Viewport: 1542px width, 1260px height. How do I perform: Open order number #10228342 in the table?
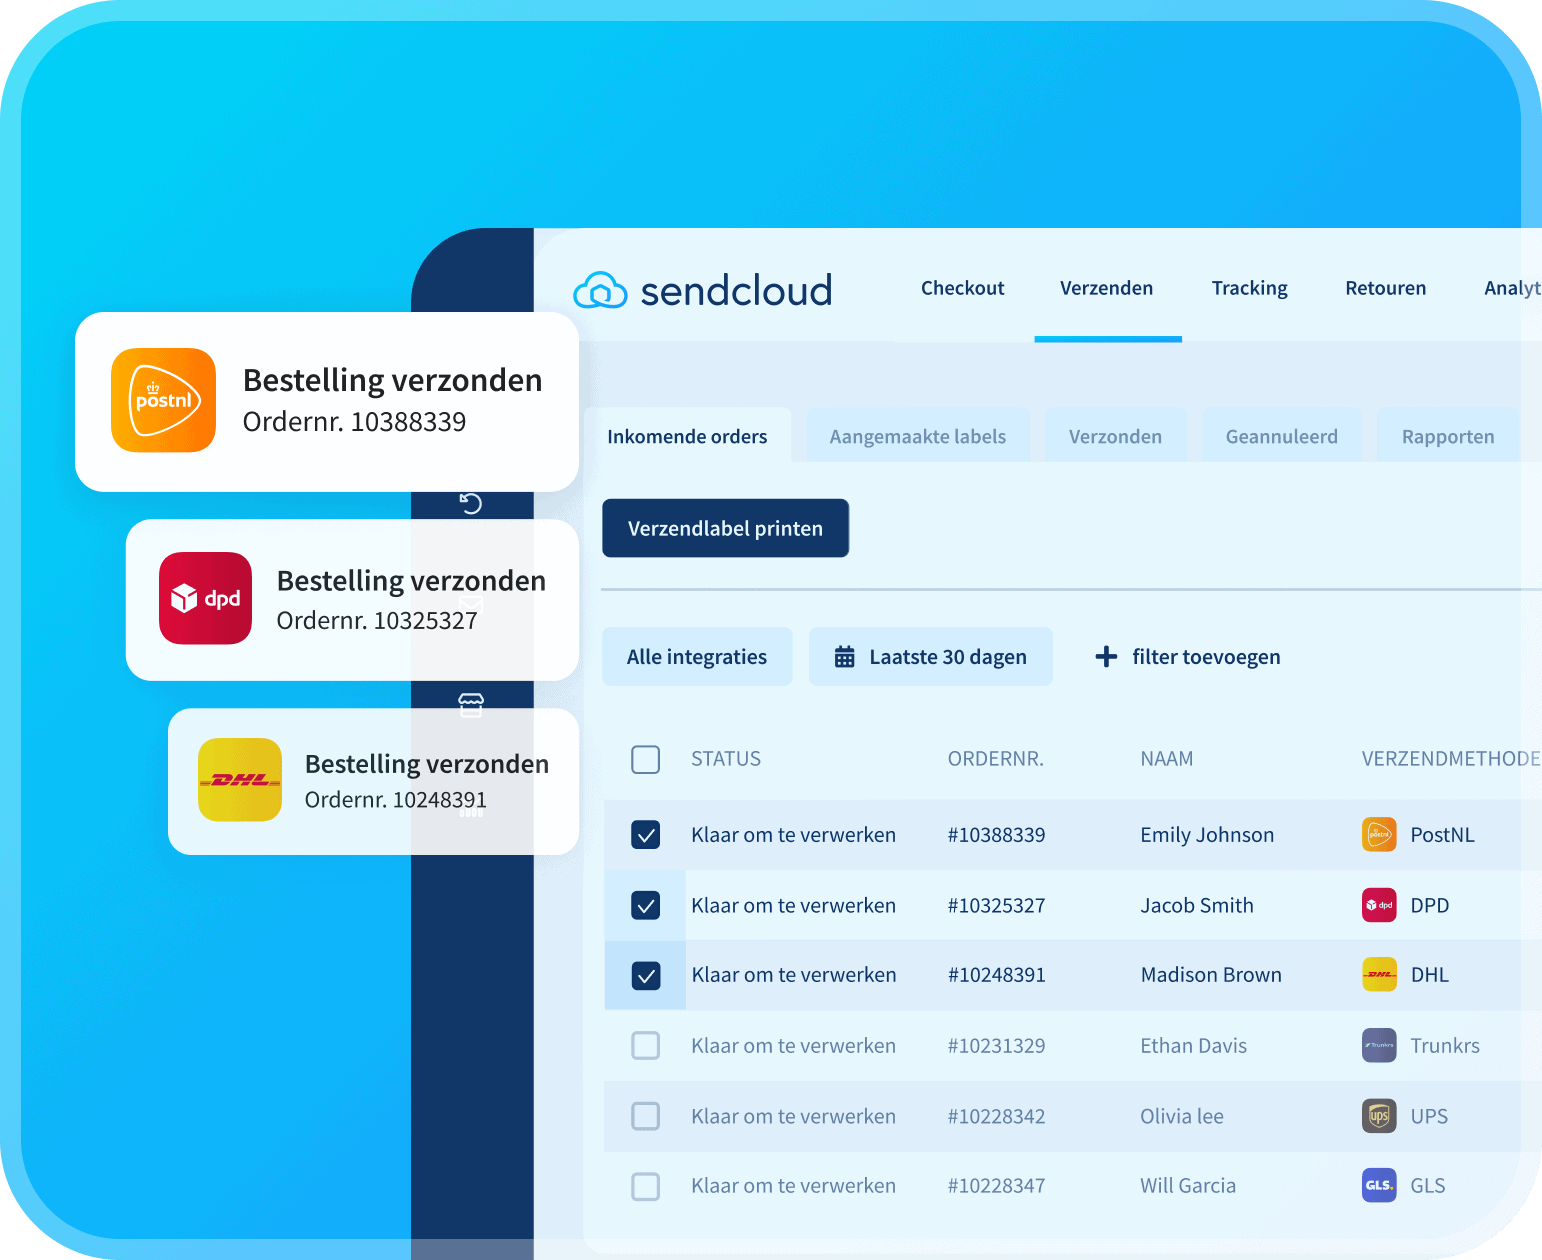[x=996, y=1116]
